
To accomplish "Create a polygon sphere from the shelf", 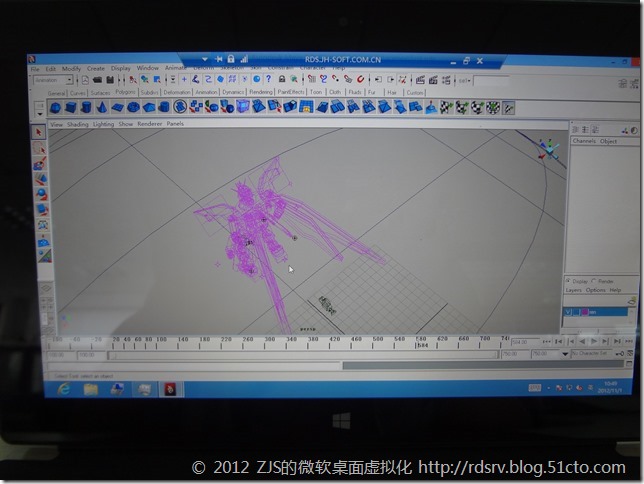I will (55, 108).
